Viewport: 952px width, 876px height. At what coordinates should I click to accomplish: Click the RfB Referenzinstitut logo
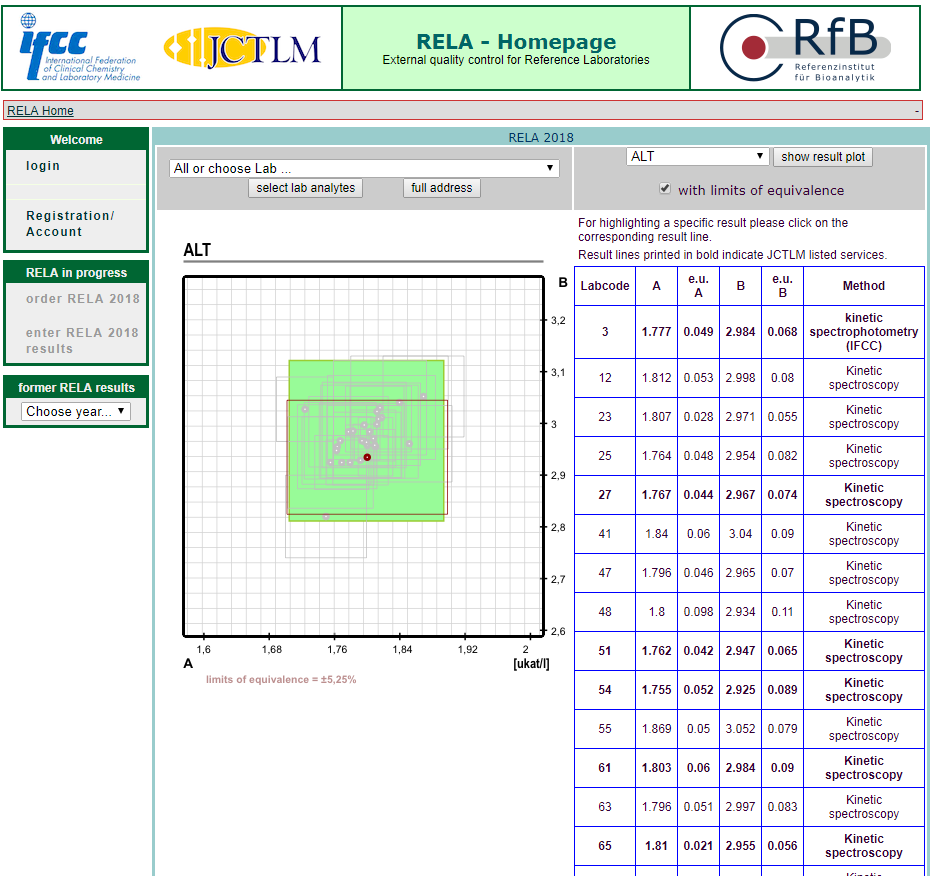pos(806,48)
